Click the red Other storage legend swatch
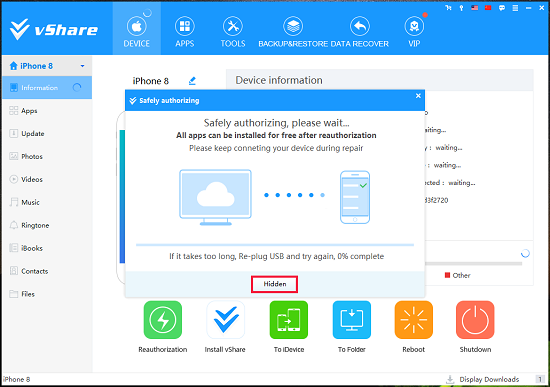This screenshot has height=387, width=550. [447, 275]
